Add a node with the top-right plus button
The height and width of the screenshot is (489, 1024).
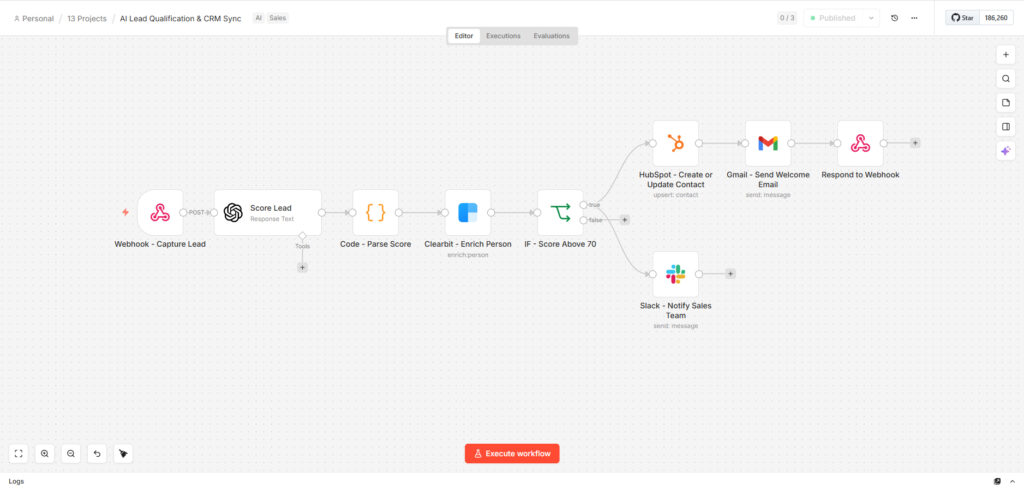[x=1006, y=55]
